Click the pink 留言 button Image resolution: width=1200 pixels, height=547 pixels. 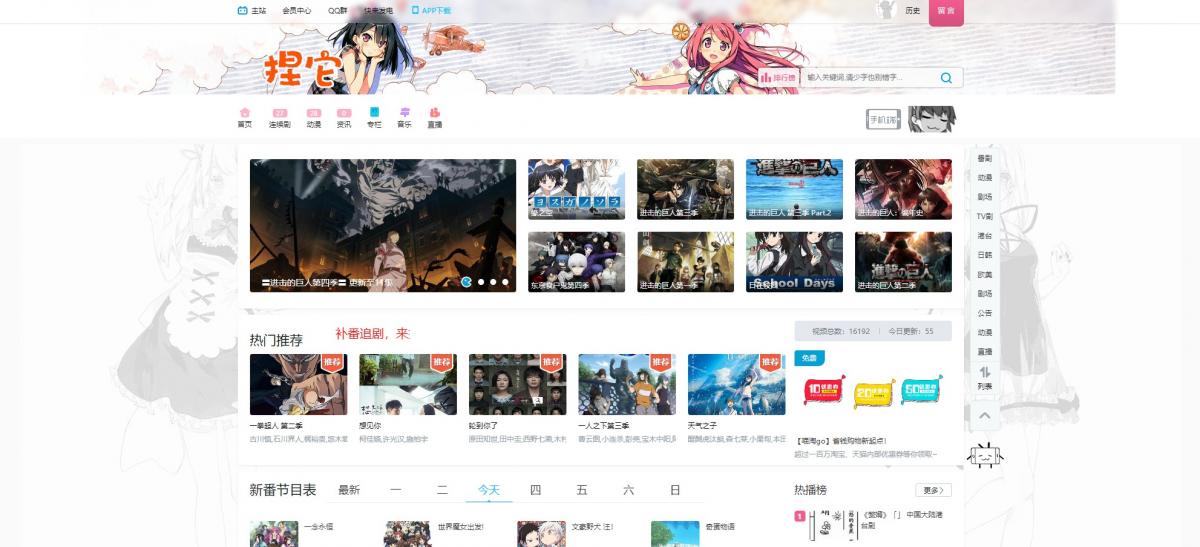[x=946, y=11]
